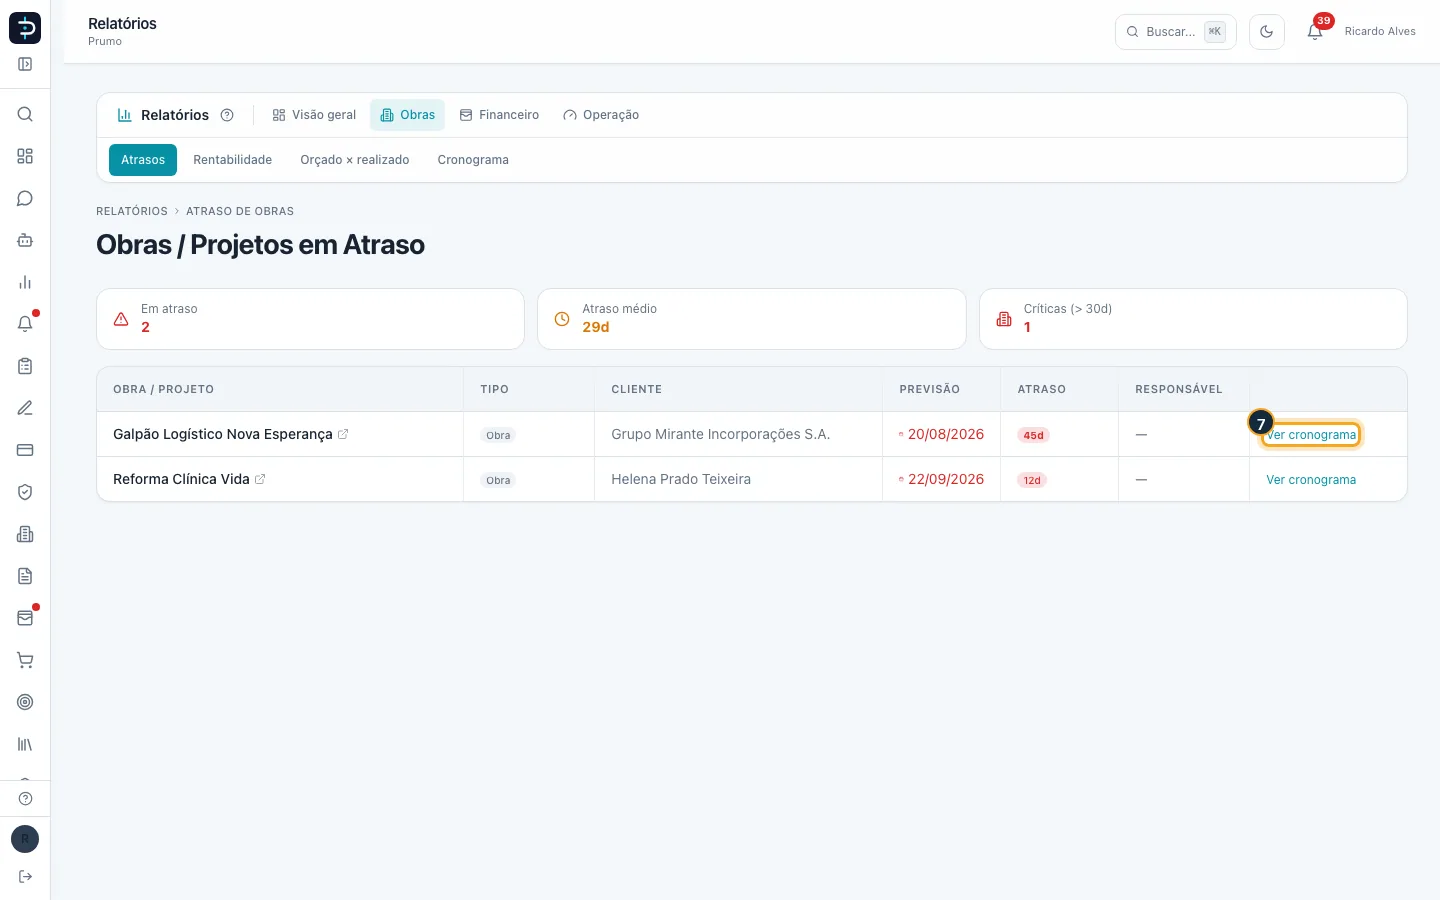Screen dimensions: 1440x900
Task: Open the building icon in sidebar
Action: pos(25,534)
